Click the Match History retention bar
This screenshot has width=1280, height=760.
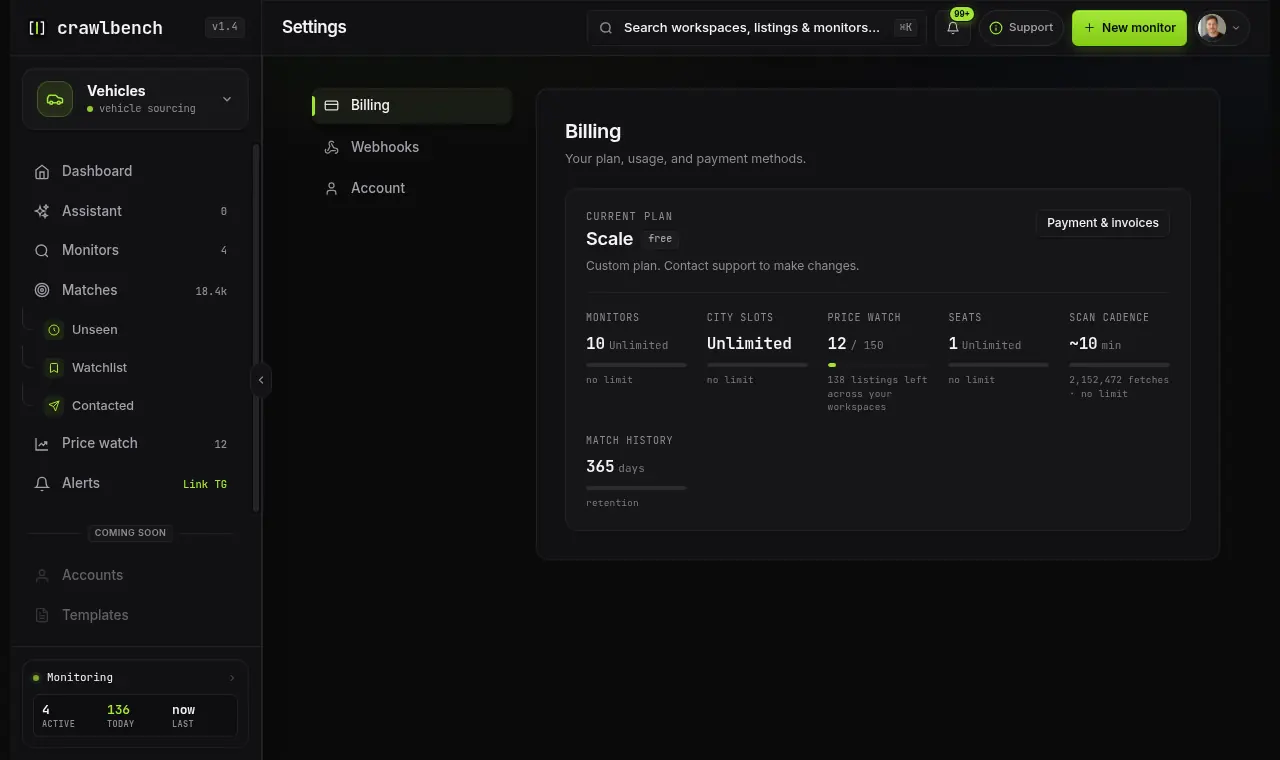pyautogui.click(x=636, y=488)
